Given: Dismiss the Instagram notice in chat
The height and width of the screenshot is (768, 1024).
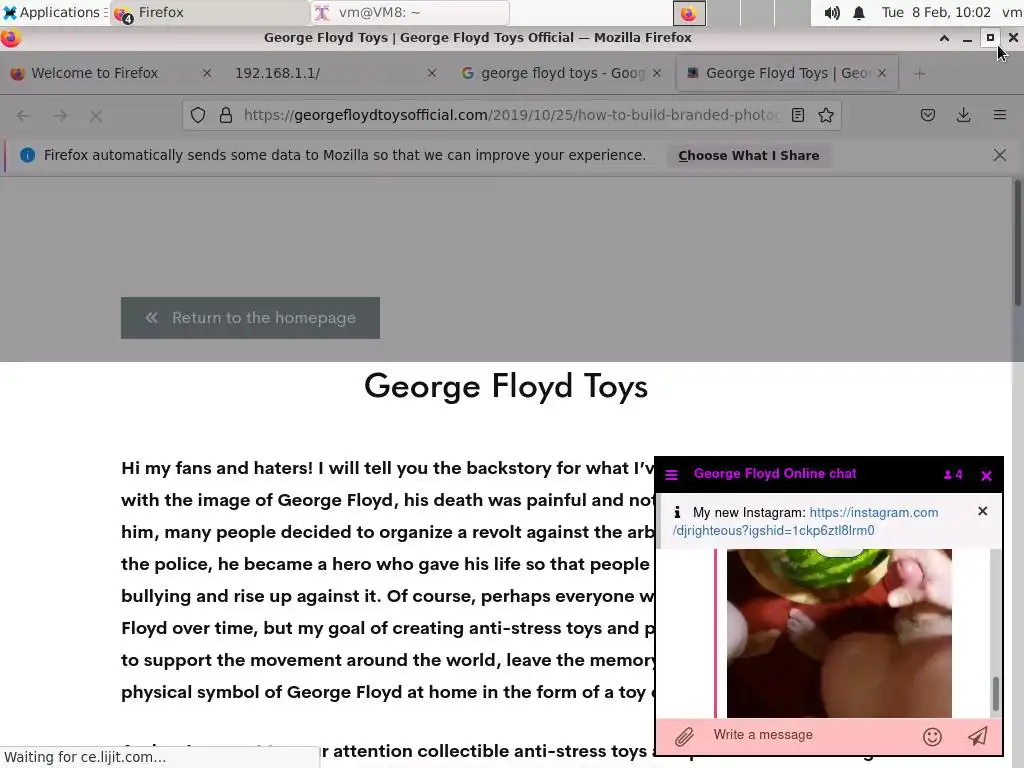Looking at the screenshot, I should pos(982,511).
